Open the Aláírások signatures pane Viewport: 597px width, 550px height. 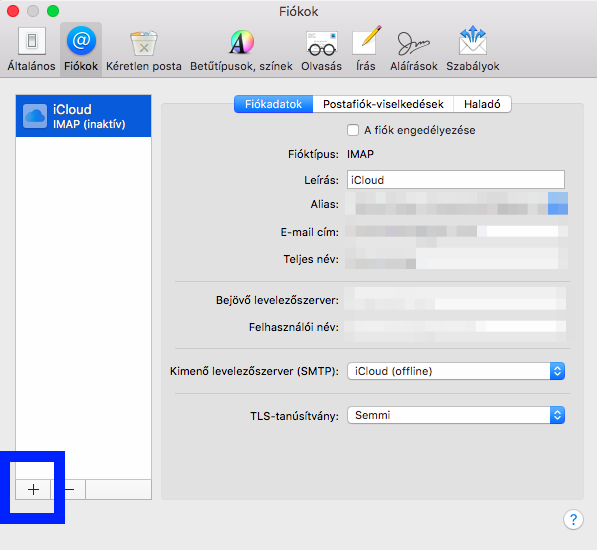(x=413, y=49)
